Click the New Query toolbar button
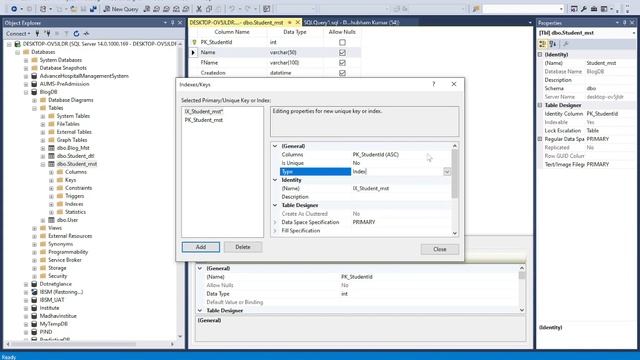 [121, 9]
